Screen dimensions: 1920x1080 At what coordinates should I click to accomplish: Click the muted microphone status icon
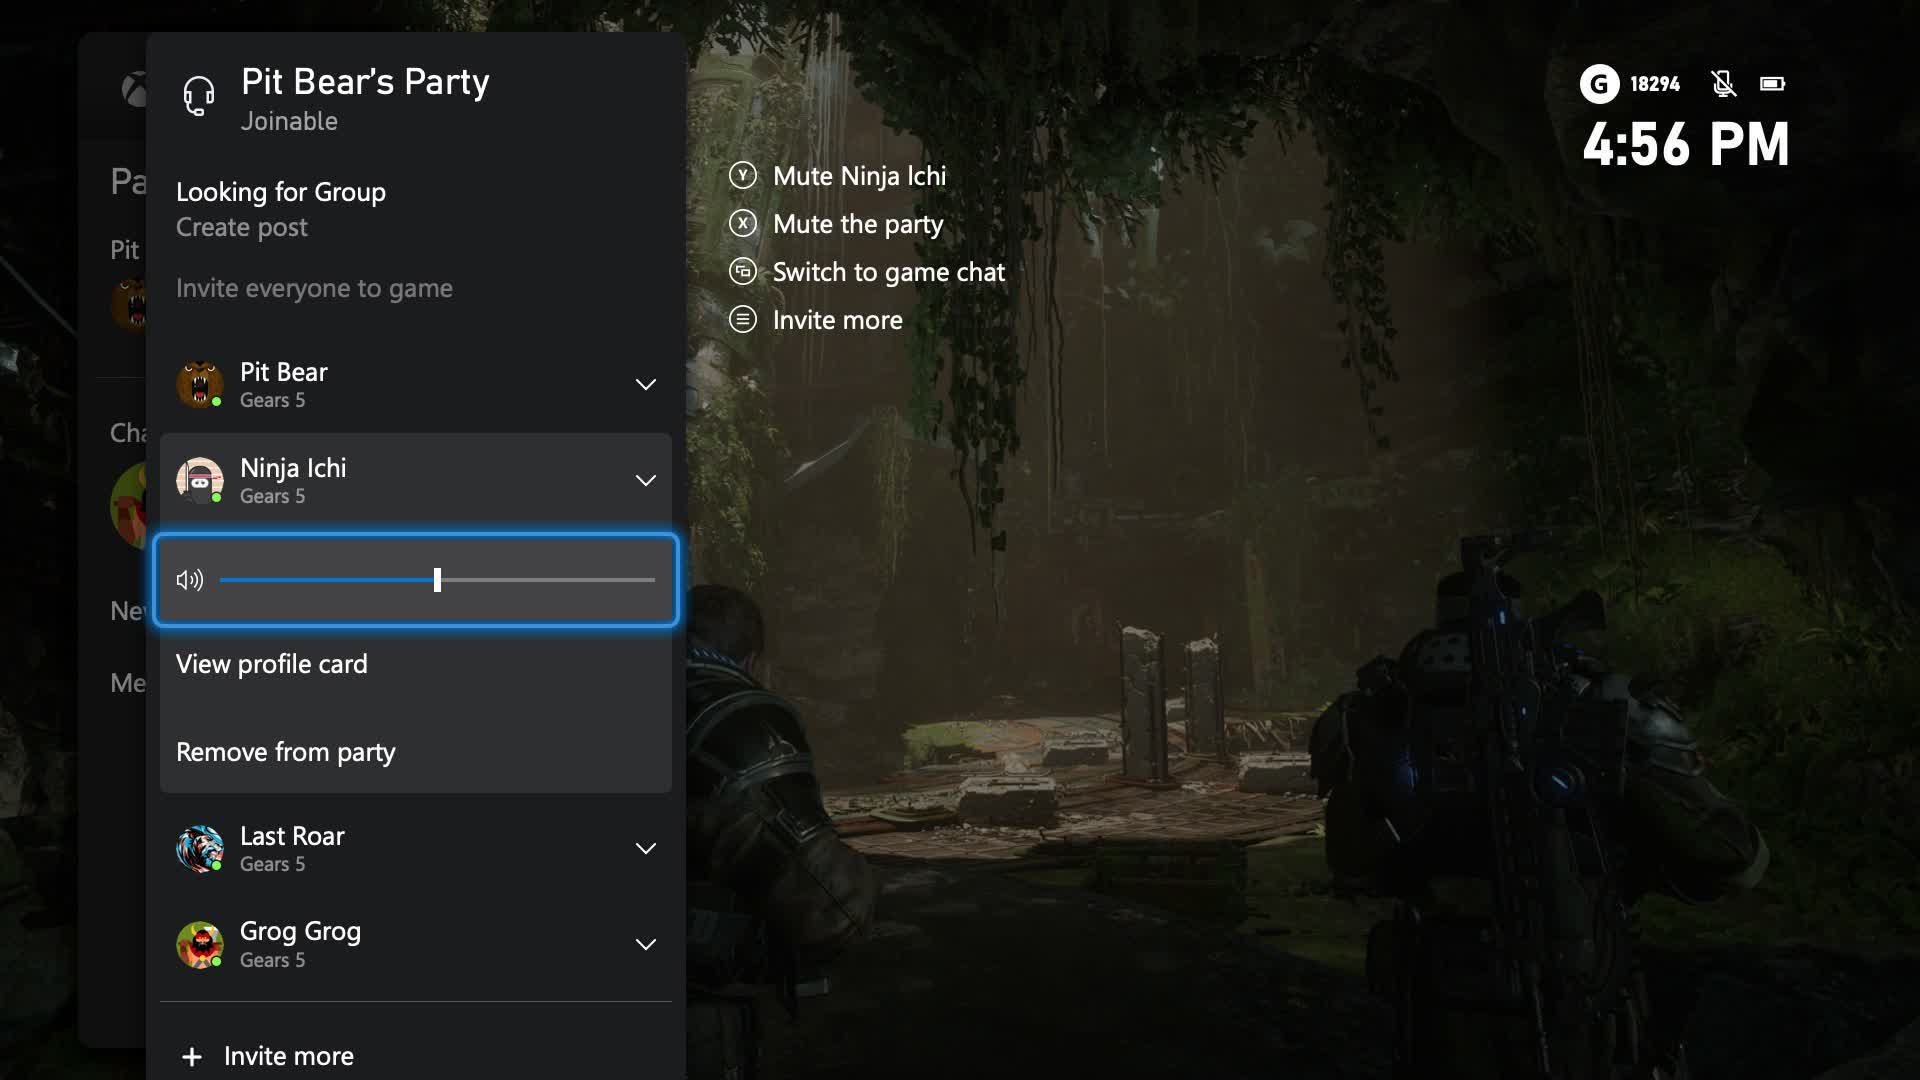[x=1723, y=84]
